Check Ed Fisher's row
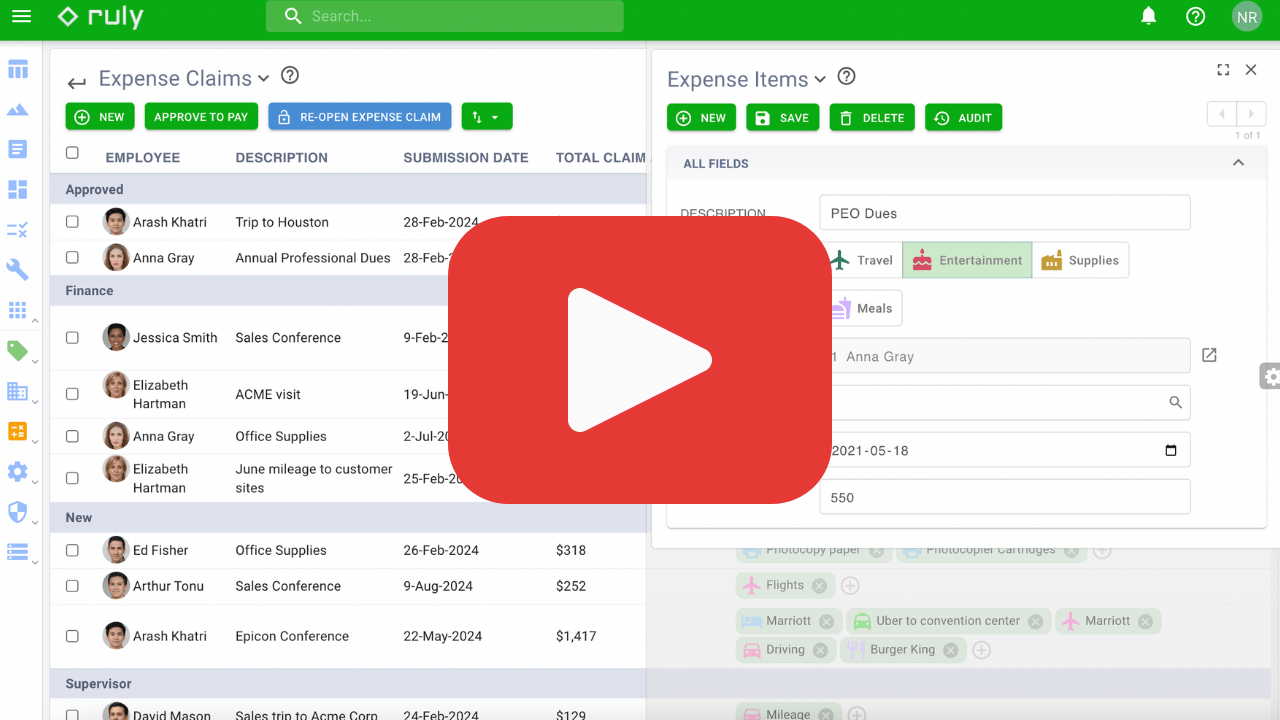Viewport: 1280px width, 720px height. [72, 550]
